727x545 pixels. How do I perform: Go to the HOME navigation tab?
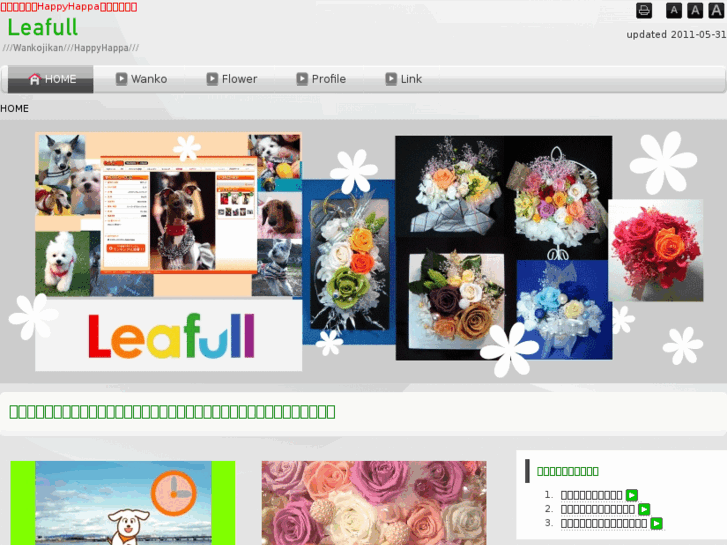click(51, 79)
